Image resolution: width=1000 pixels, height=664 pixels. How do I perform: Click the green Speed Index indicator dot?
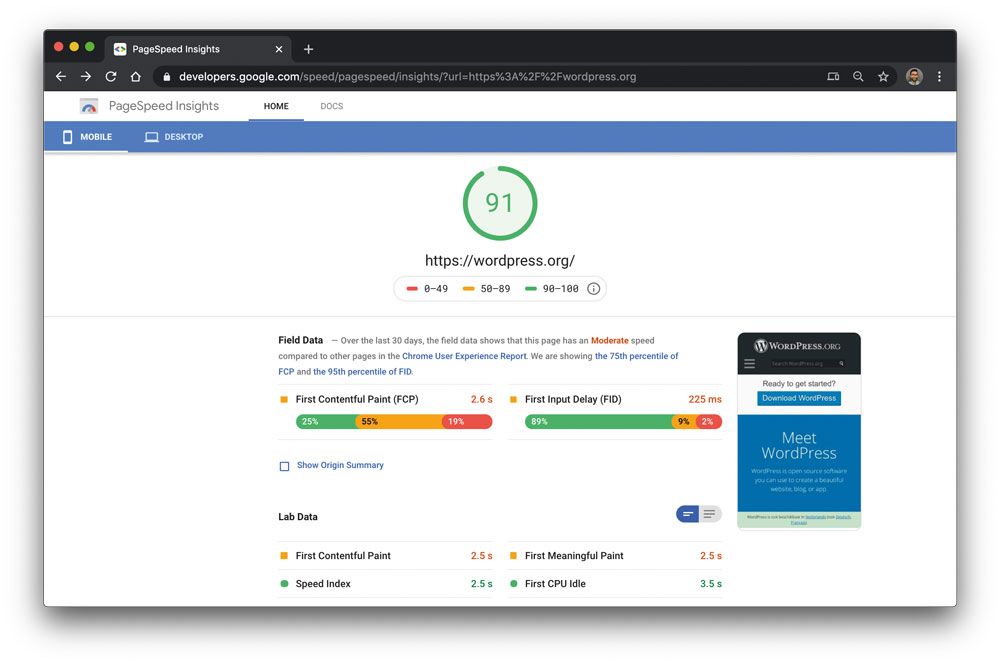[x=284, y=583]
